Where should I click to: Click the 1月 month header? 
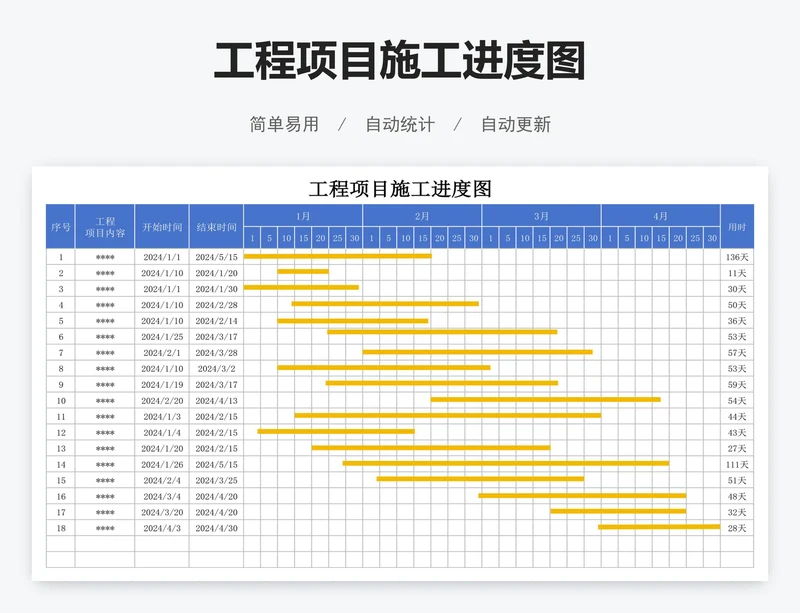pyautogui.click(x=303, y=215)
